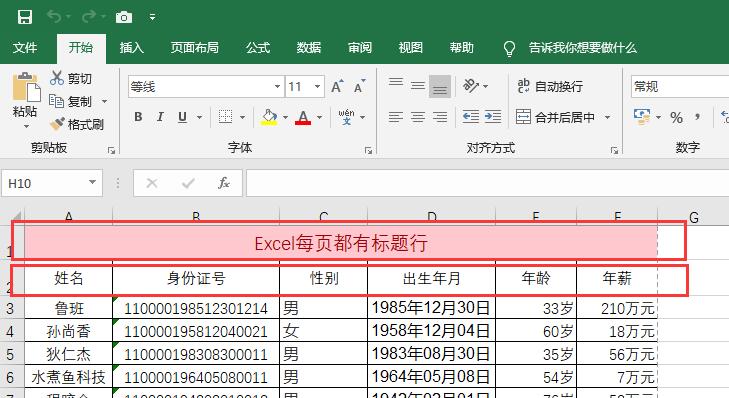
Task: Open the 等线 font name dropdown
Action: tap(277, 86)
